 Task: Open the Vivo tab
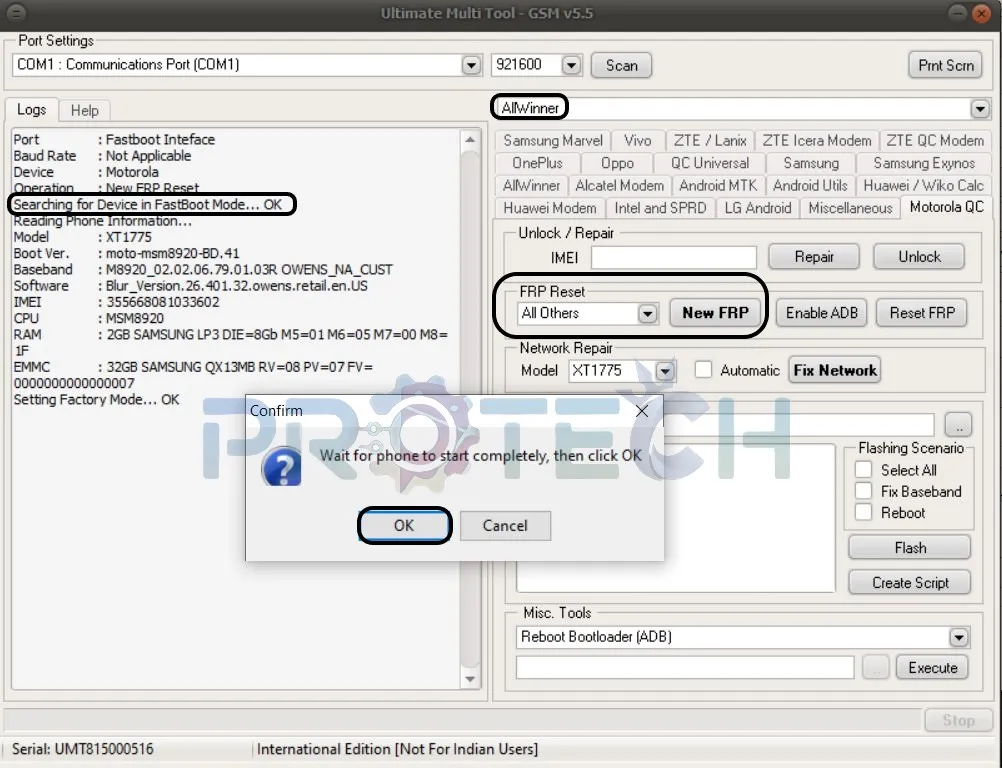(x=638, y=141)
